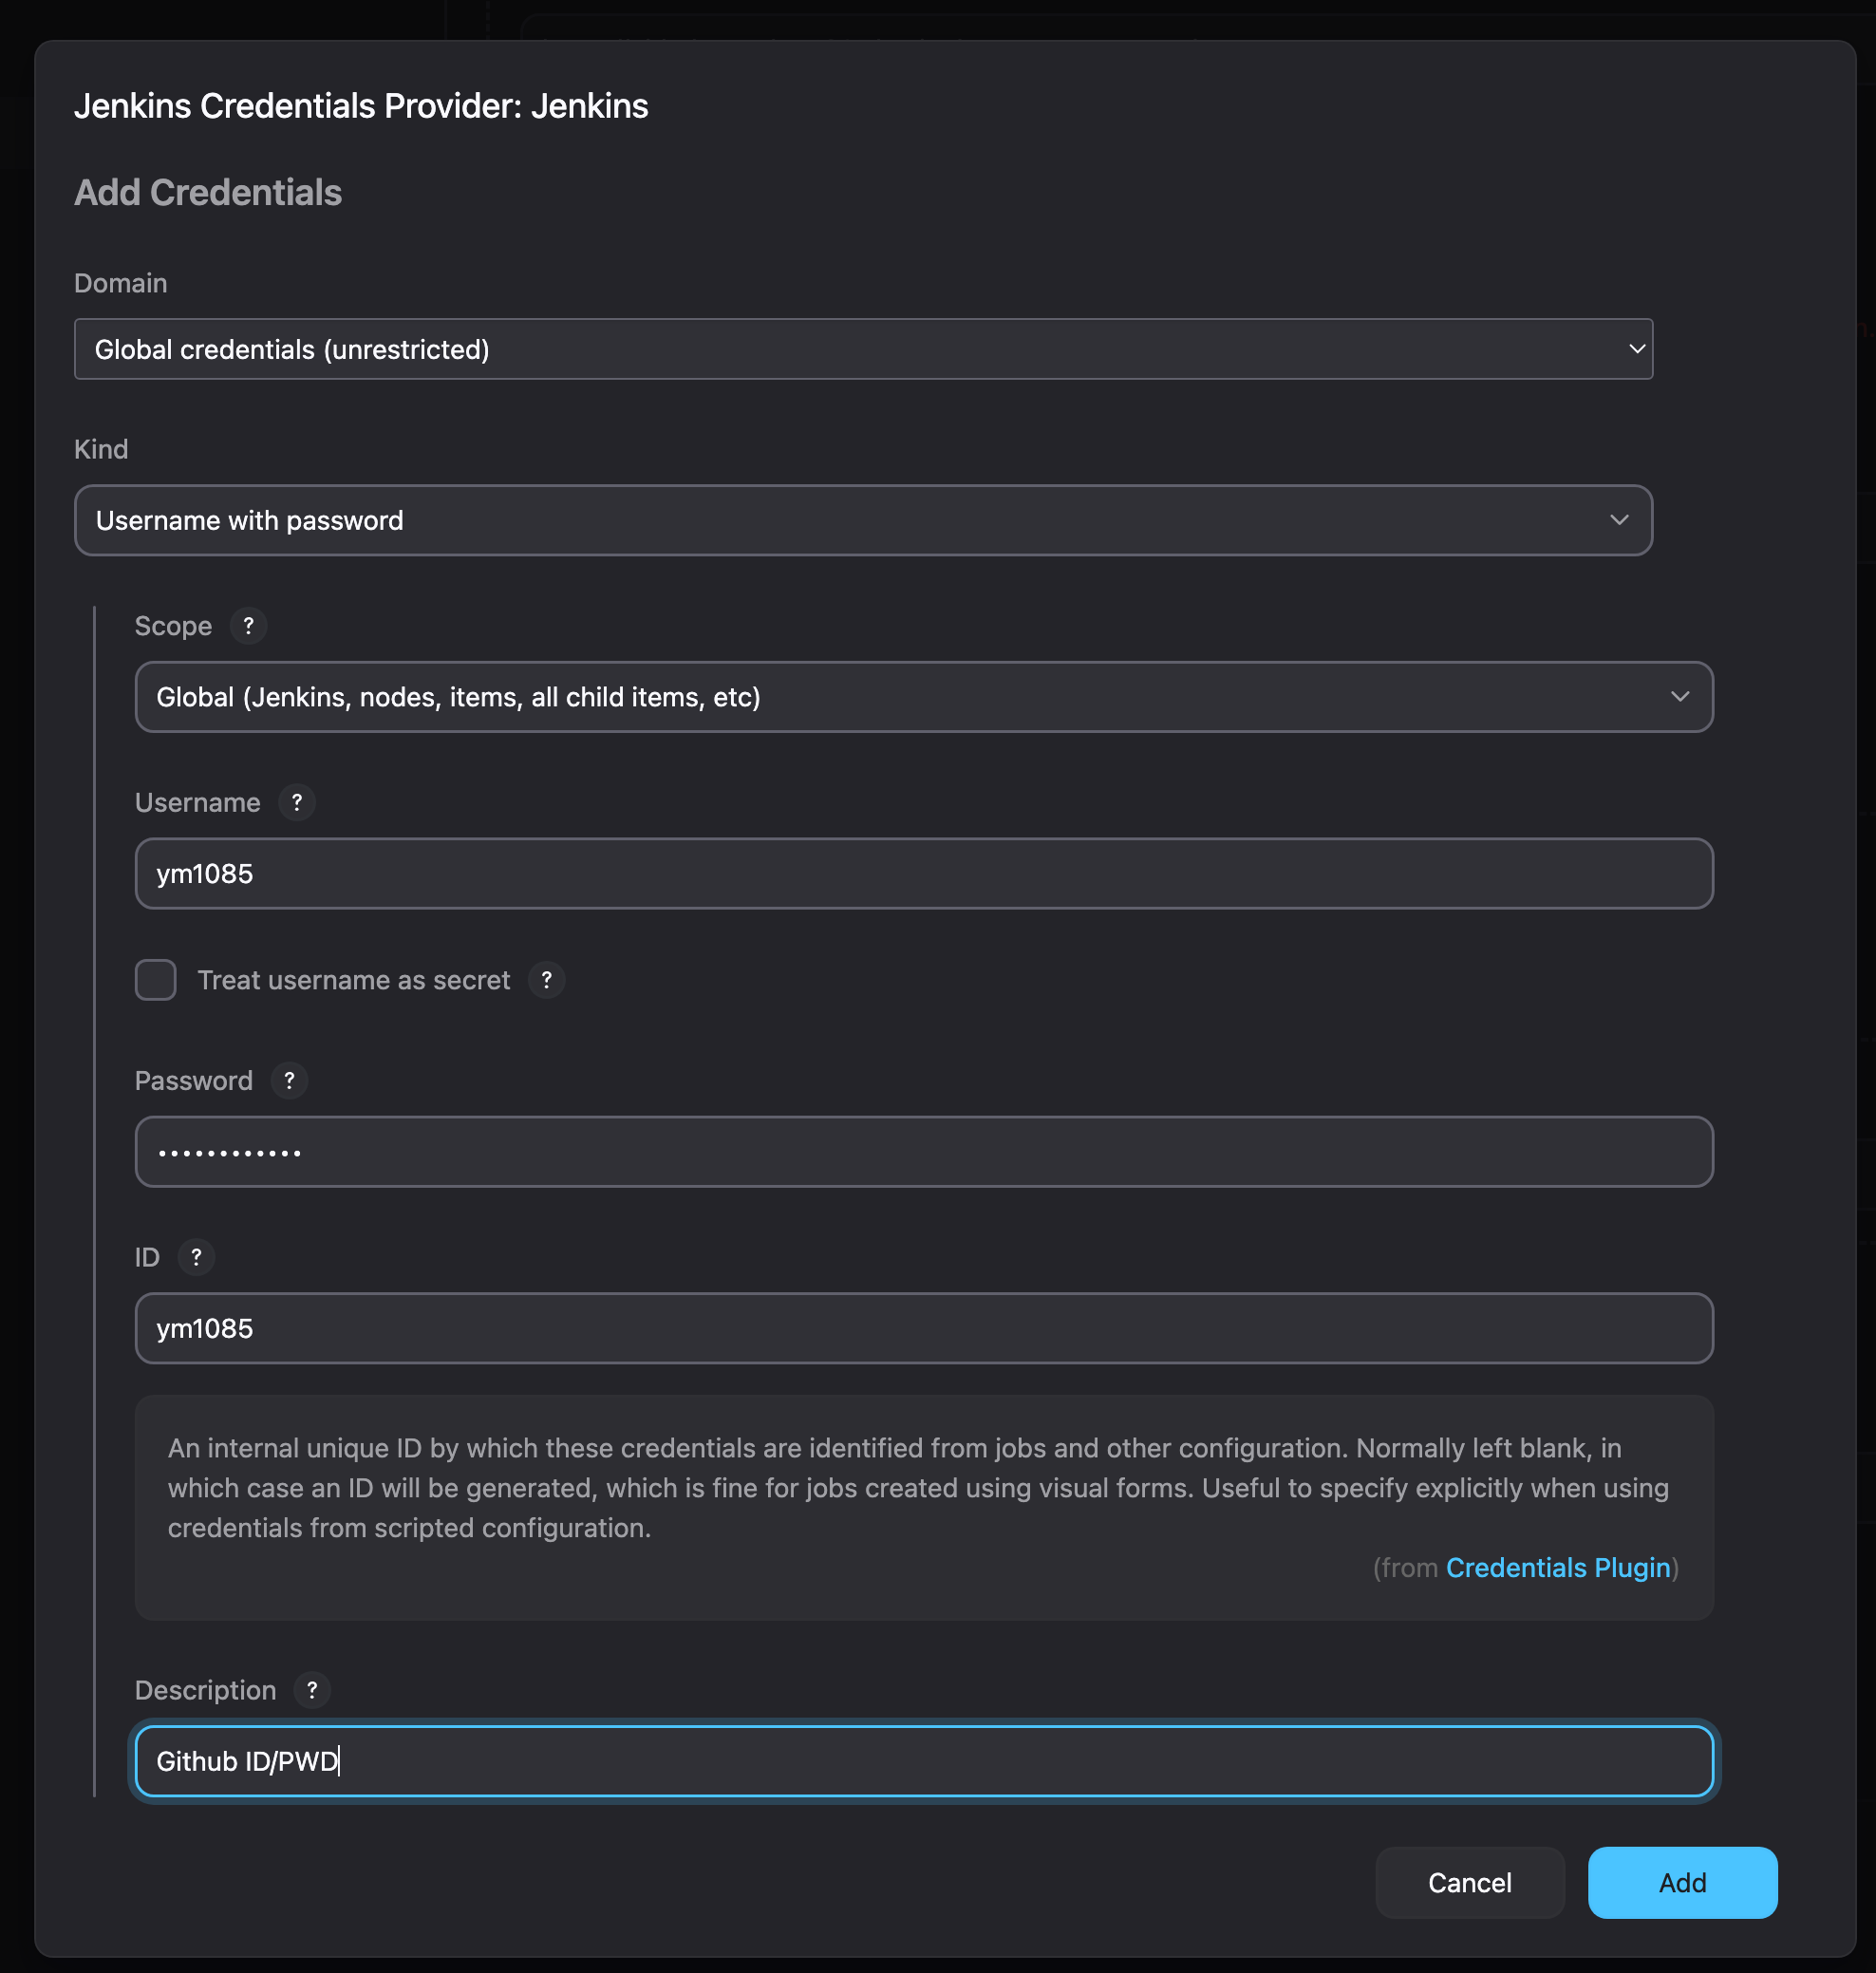Click help icon beside Treat username as secret
The width and height of the screenshot is (1876, 1973).
point(546,980)
